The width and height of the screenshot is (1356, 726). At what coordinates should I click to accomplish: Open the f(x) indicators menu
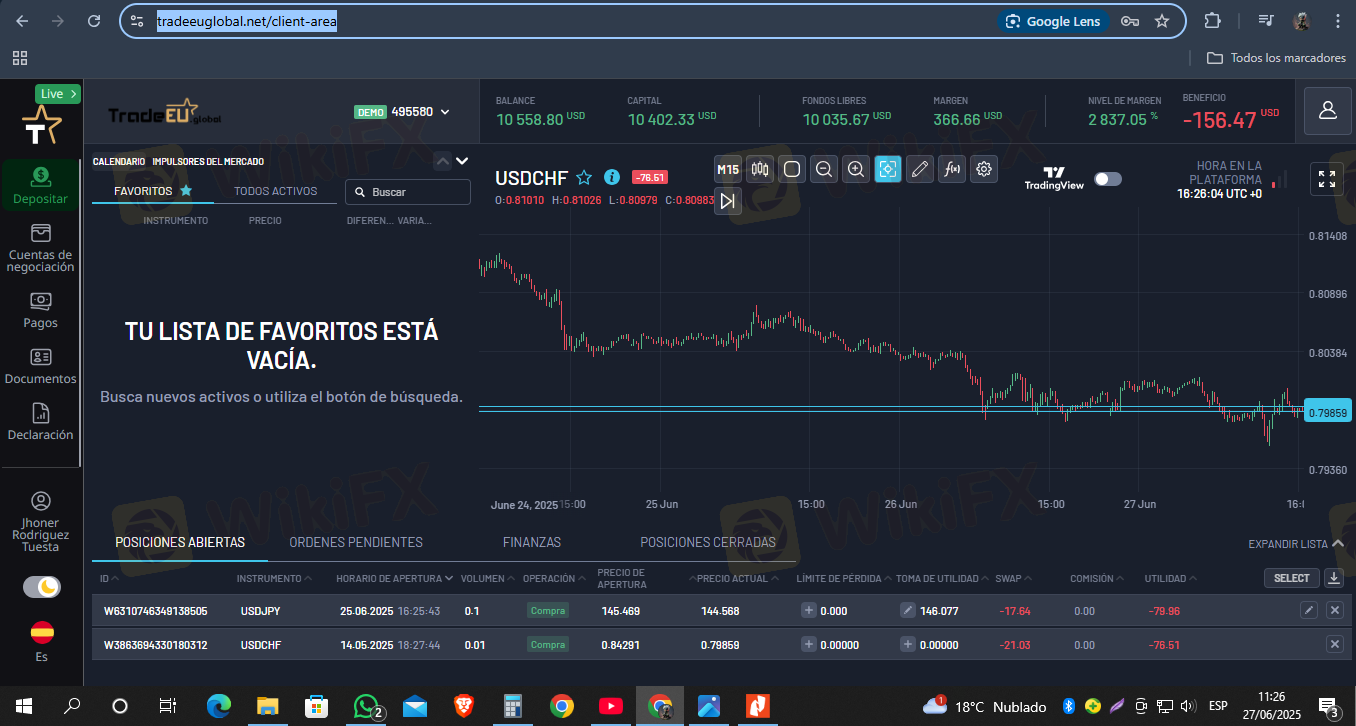[952, 169]
